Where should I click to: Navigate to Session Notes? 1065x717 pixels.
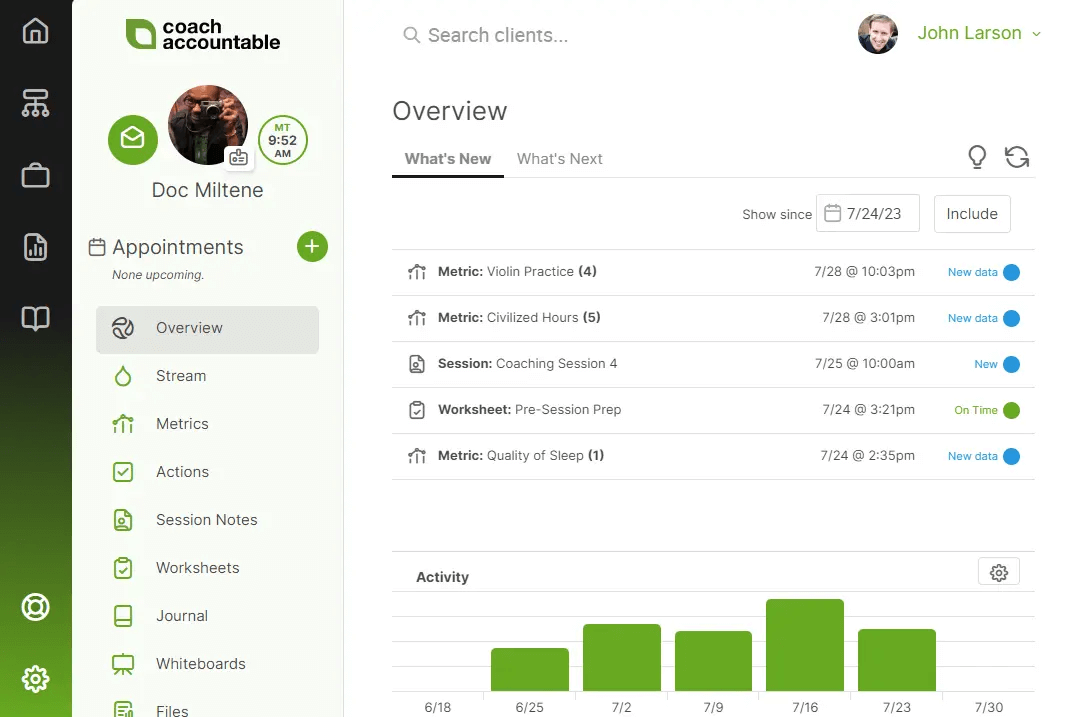click(206, 519)
